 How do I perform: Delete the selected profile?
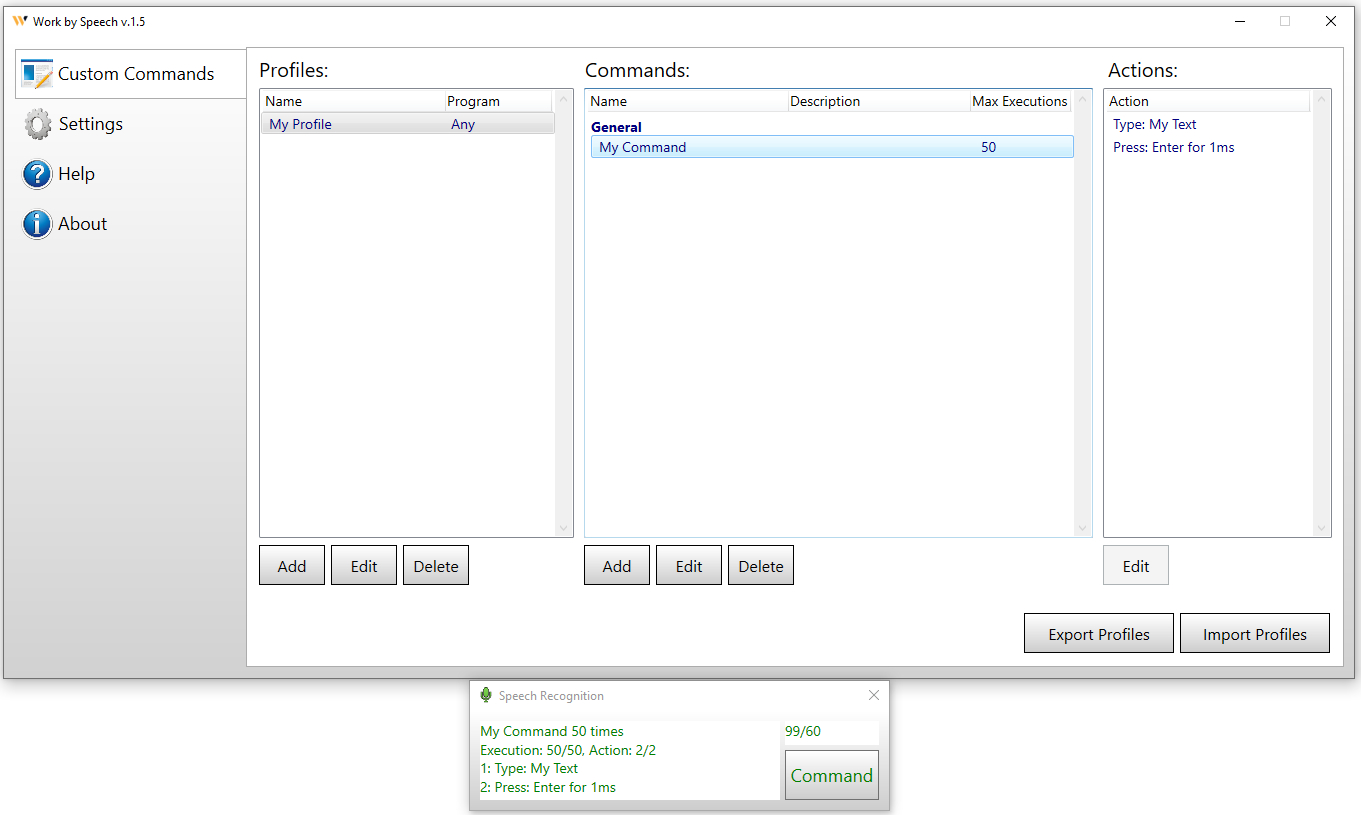[436, 565]
